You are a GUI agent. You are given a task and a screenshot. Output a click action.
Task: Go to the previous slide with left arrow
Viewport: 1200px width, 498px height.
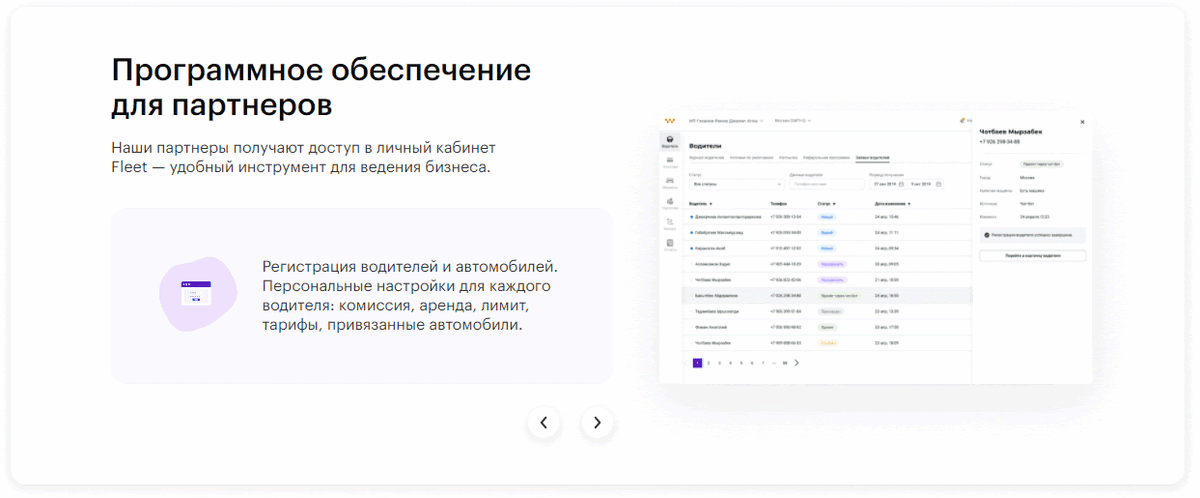point(543,423)
